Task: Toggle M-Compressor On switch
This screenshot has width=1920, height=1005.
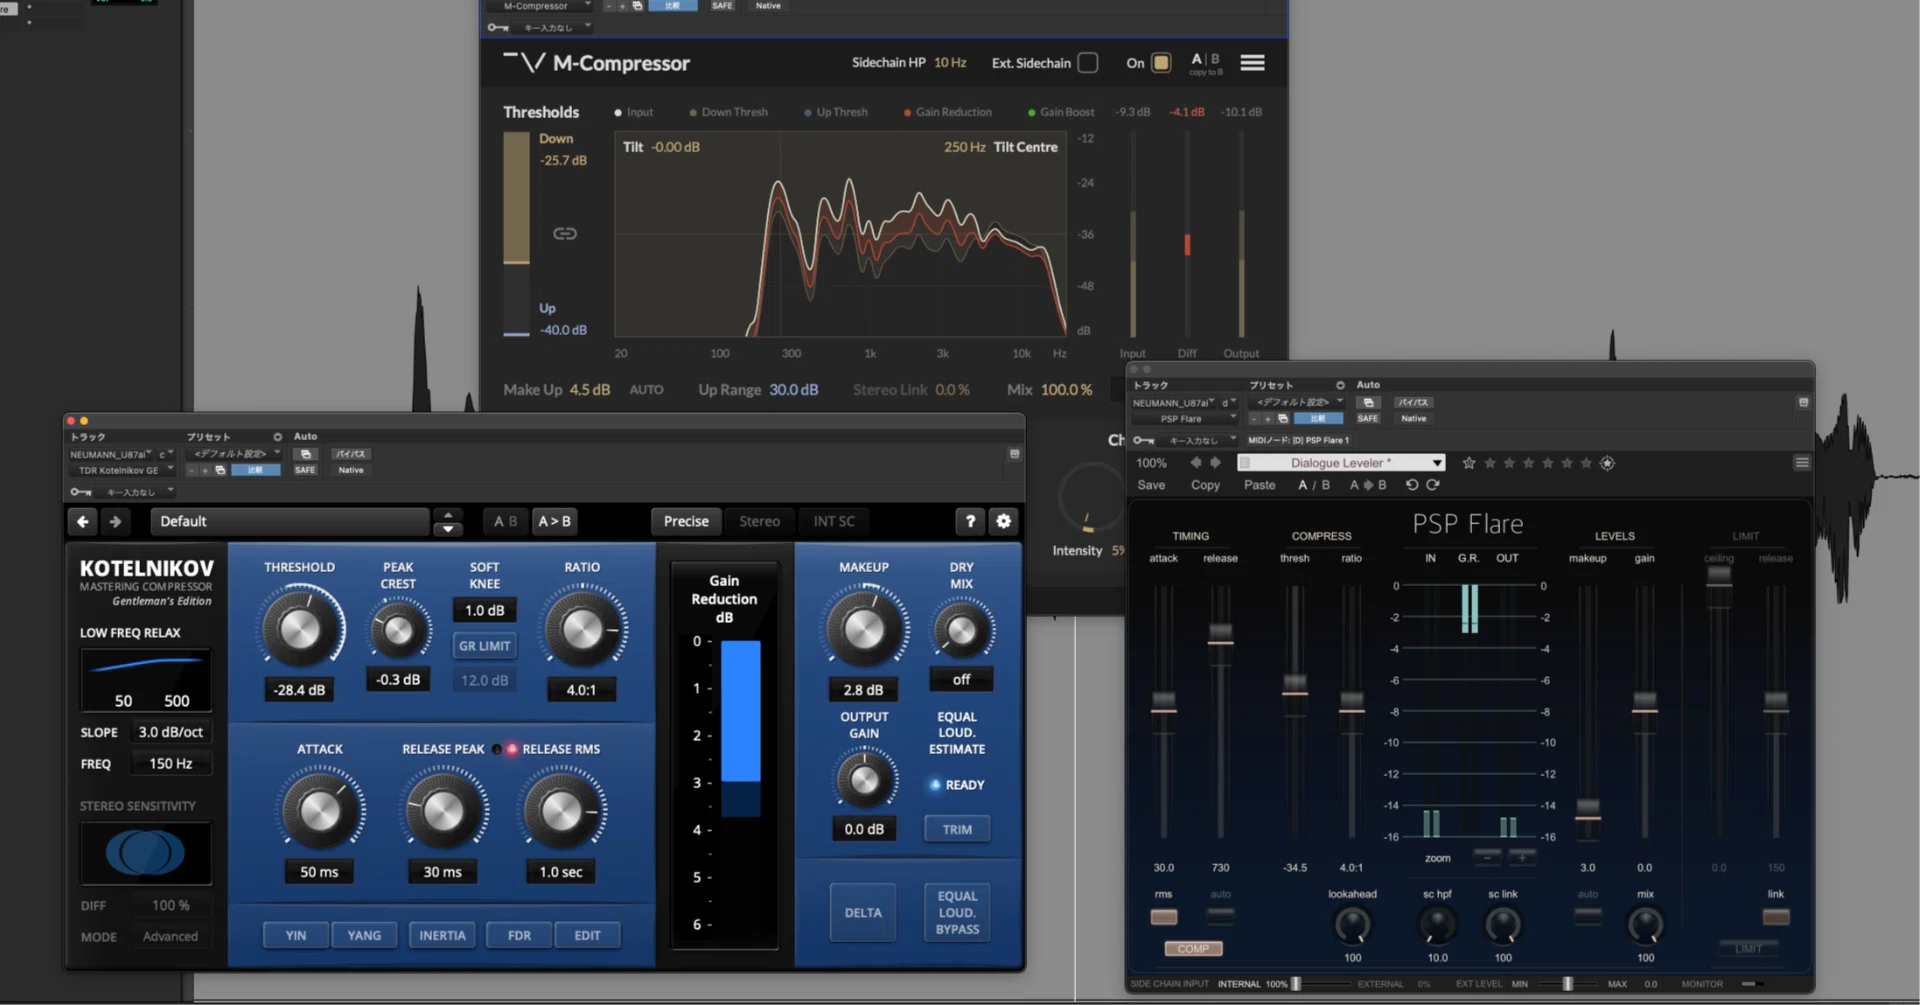Action: pos(1161,63)
